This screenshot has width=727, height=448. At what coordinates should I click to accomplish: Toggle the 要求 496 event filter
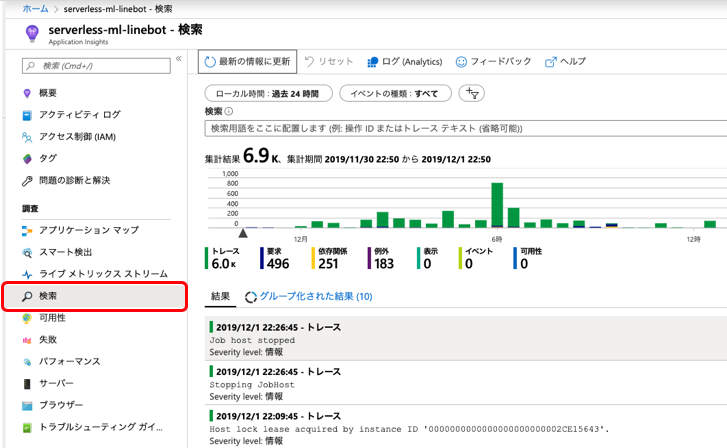275,258
